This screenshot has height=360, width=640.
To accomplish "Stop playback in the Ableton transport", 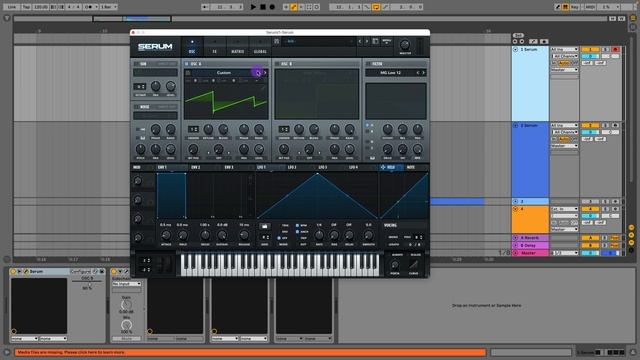I will tap(263, 7).
